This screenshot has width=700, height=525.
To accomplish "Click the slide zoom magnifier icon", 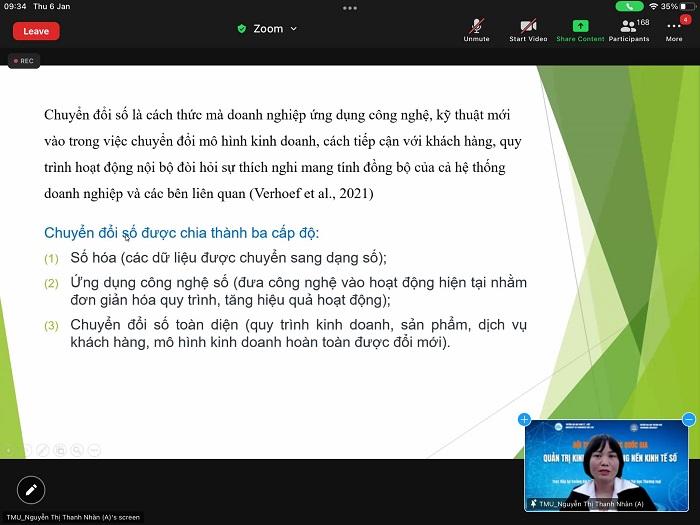I will click(x=77, y=451).
